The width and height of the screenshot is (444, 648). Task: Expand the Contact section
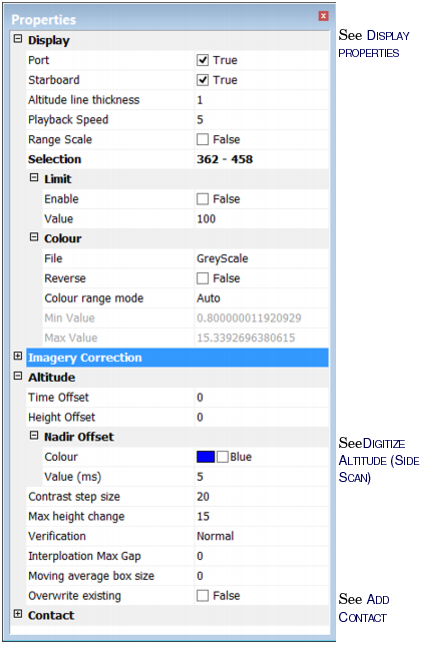tap(18, 615)
